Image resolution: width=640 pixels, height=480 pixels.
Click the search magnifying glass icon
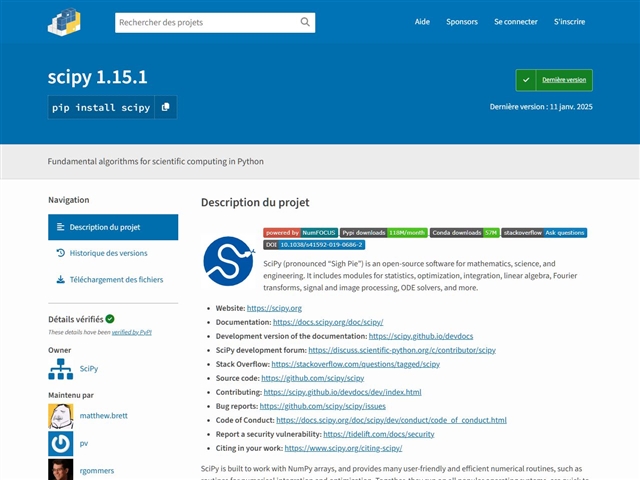[305, 22]
